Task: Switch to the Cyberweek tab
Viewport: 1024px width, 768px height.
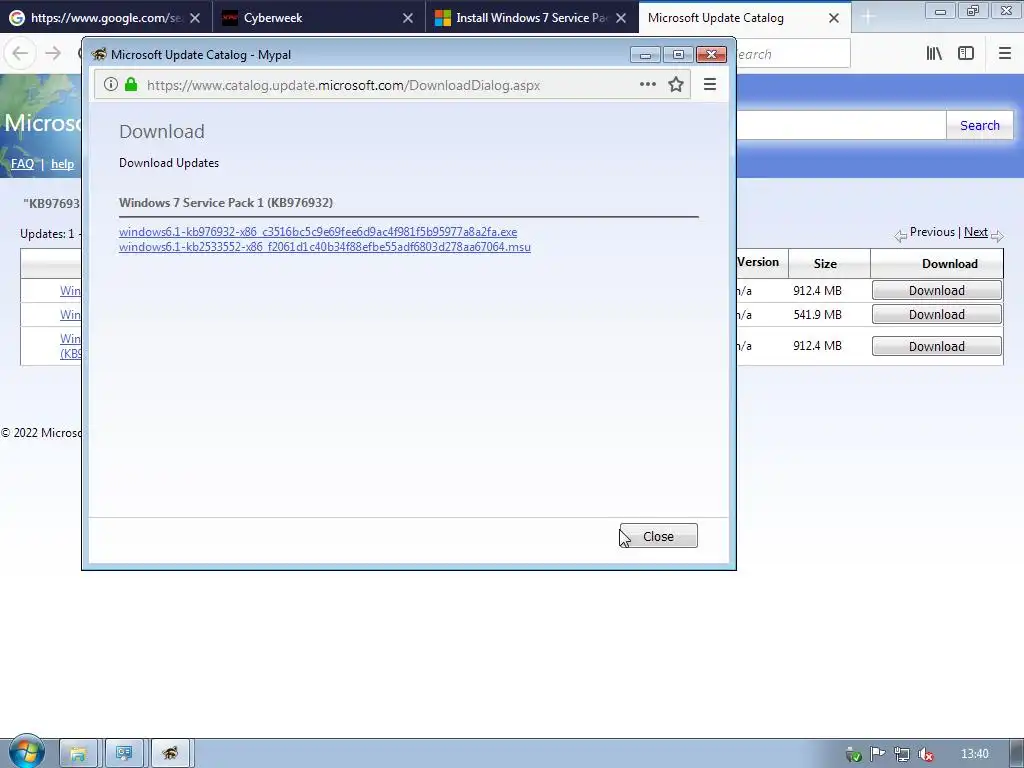Action: [x=319, y=18]
